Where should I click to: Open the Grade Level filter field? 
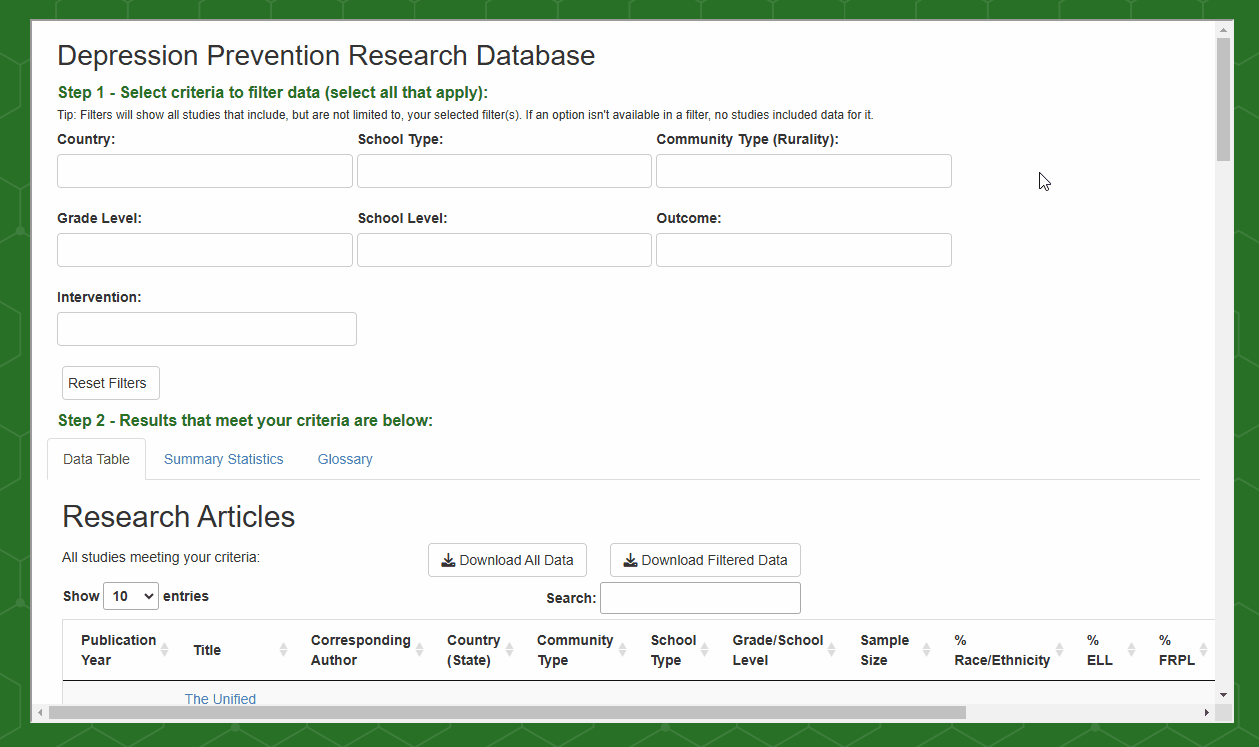click(205, 250)
